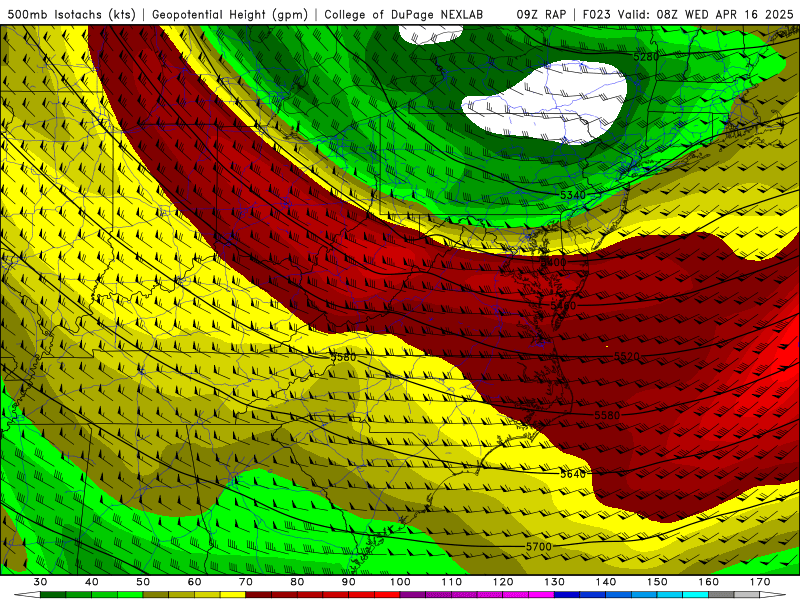The width and height of the screenshot is (800, 600).
Task: Click the 60 value on the color scale
Action: tap(194, 582)
